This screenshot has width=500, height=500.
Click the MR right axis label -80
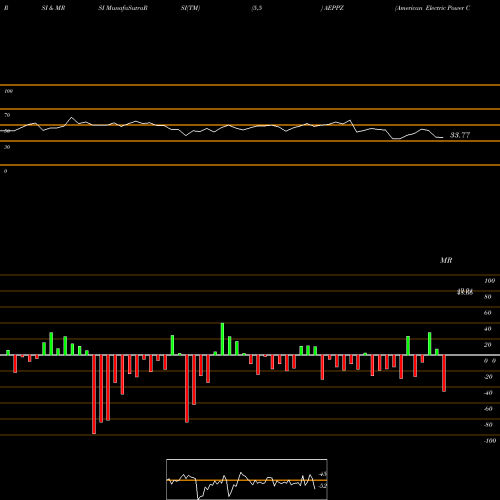[488, 425]
